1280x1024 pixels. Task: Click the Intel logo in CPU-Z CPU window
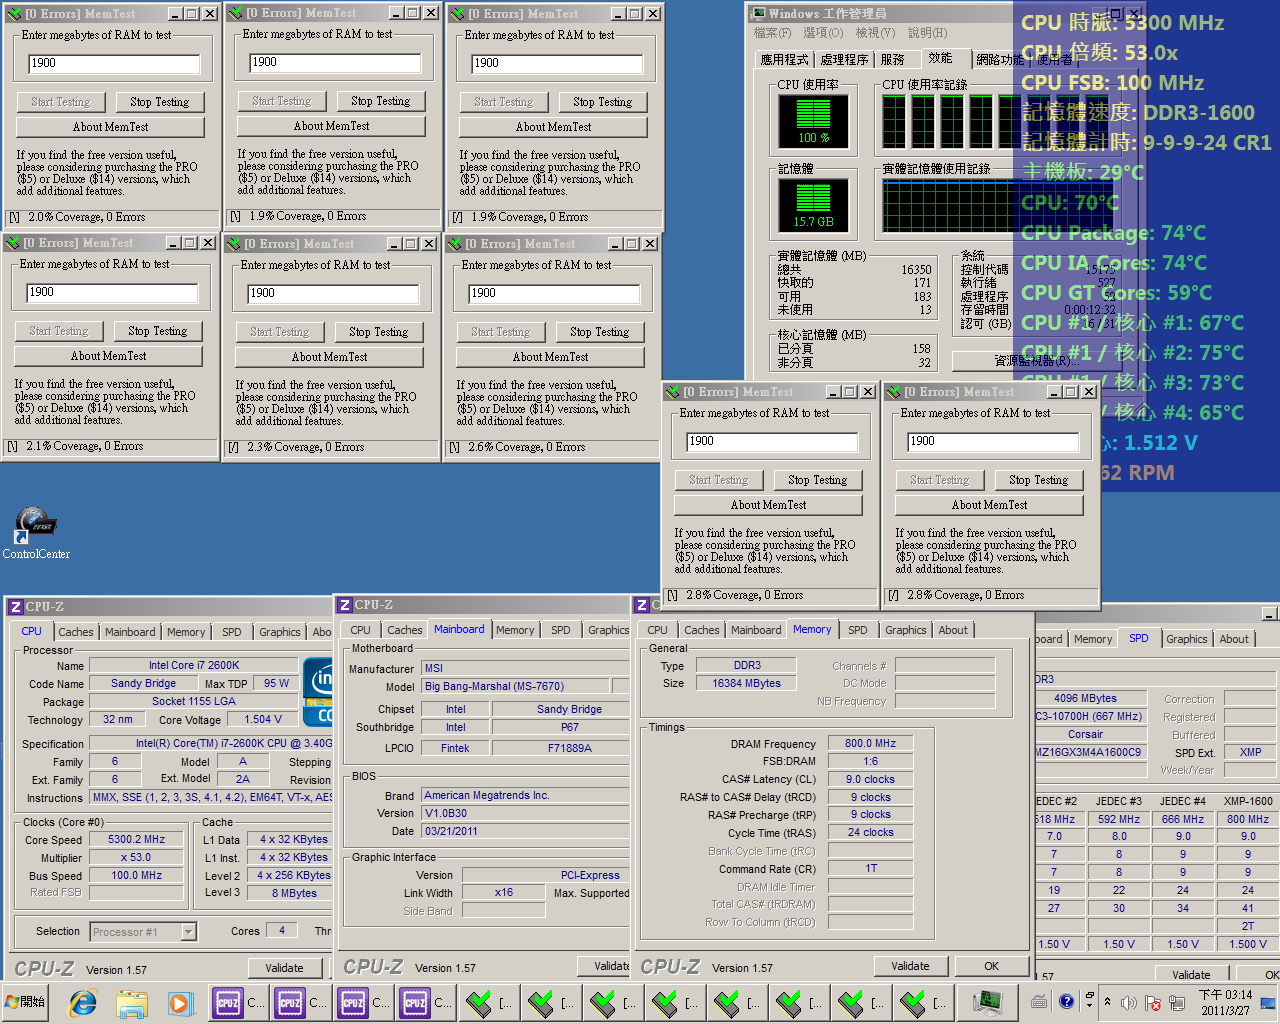320,691
